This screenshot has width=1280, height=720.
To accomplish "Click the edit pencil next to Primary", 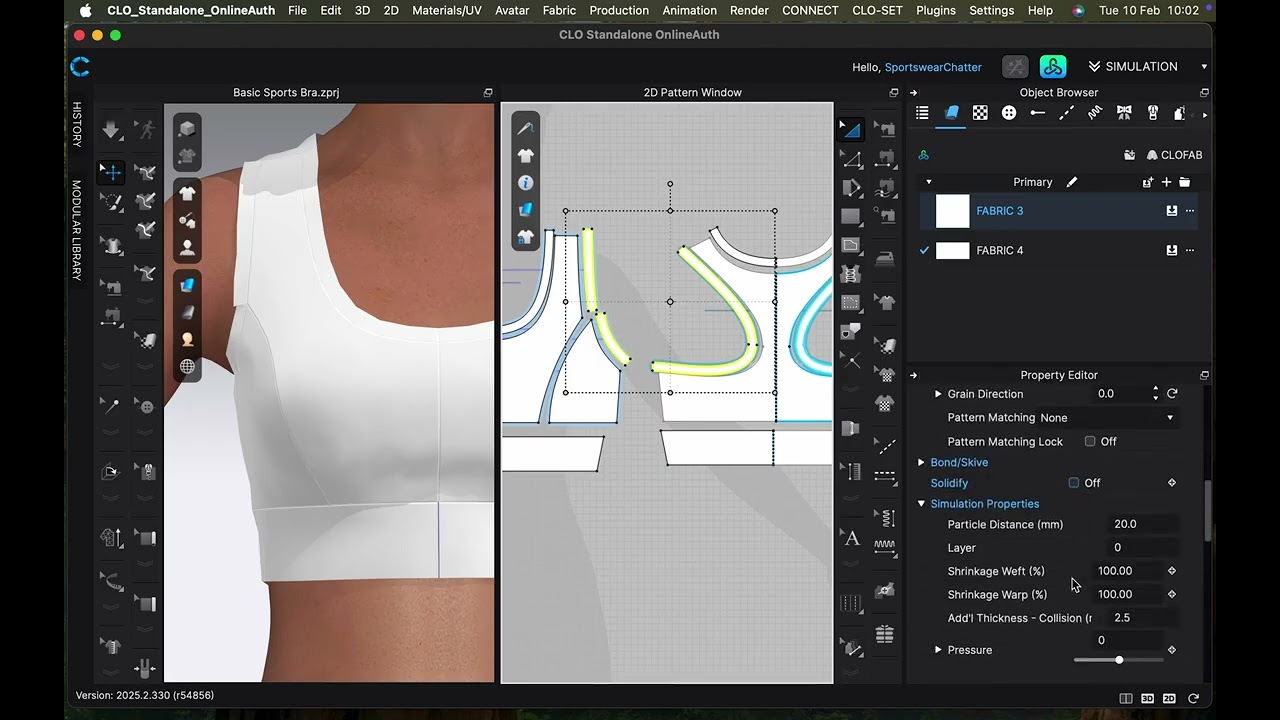I will (1072, 182).
